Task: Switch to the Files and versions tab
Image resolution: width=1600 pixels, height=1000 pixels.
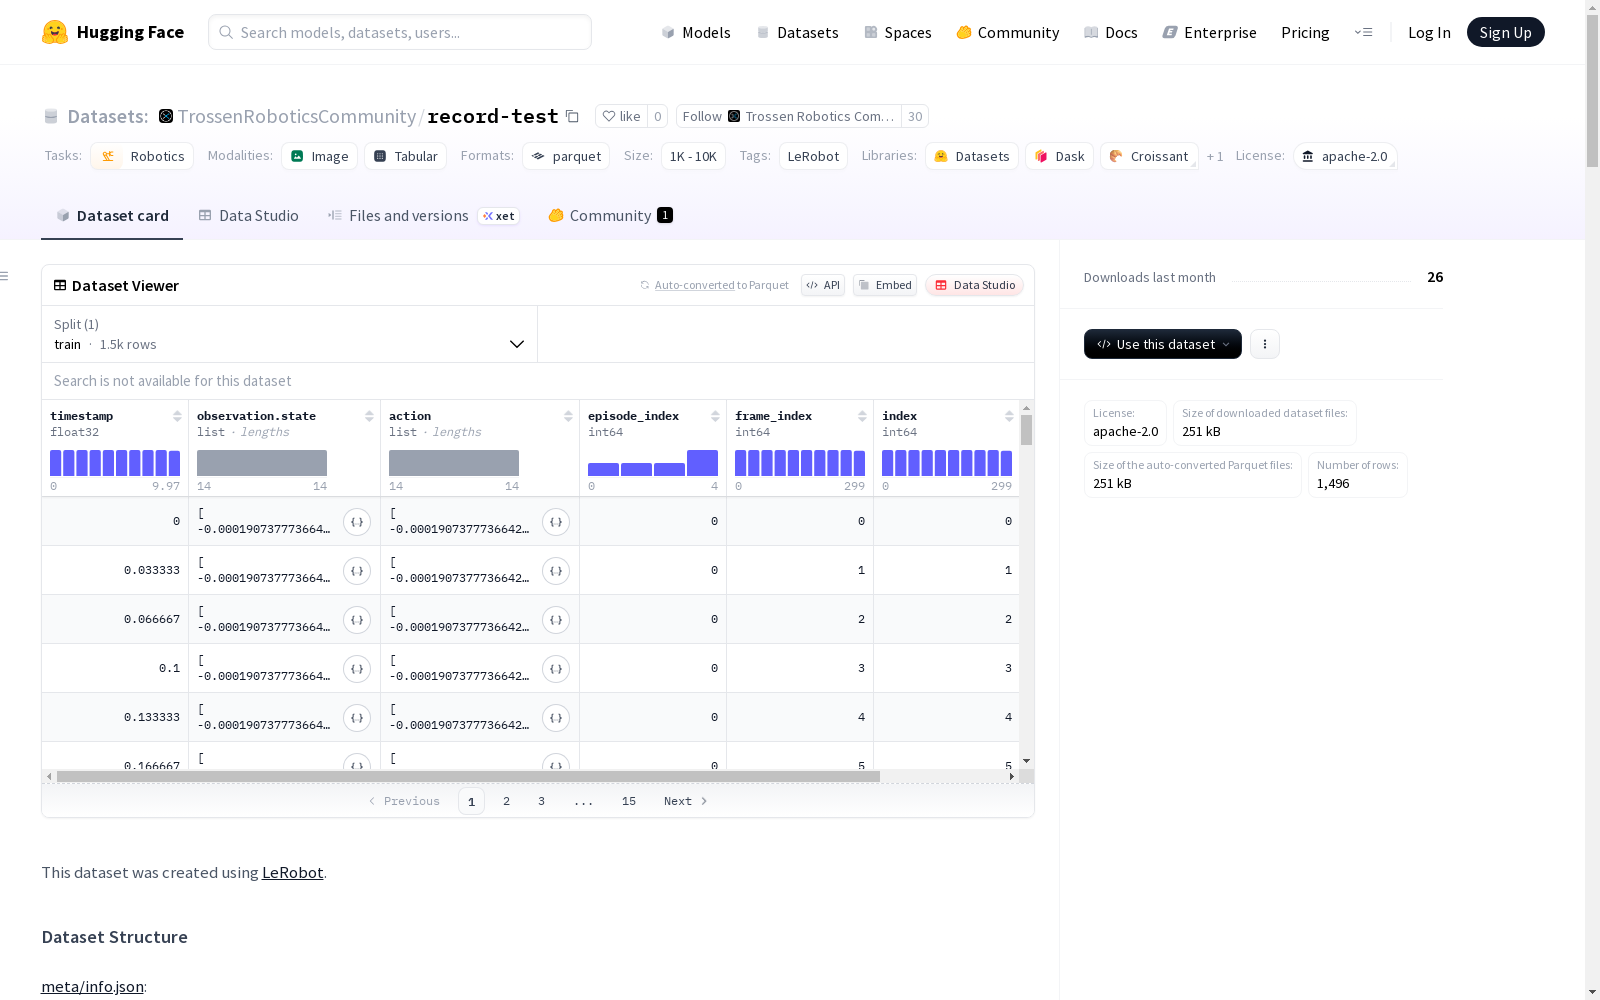Action: click(x=423, y=216)
